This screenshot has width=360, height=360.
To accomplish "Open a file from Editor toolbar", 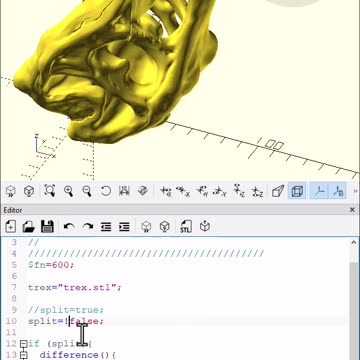I will point(29,227).
